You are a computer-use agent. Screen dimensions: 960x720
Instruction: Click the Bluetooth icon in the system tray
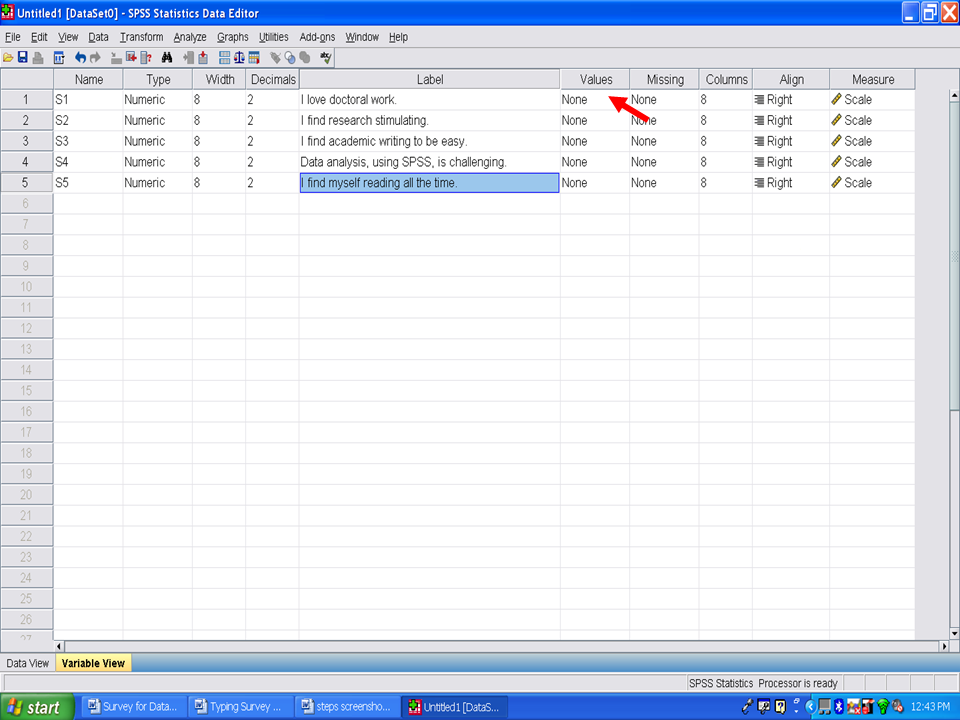[840, 707]
